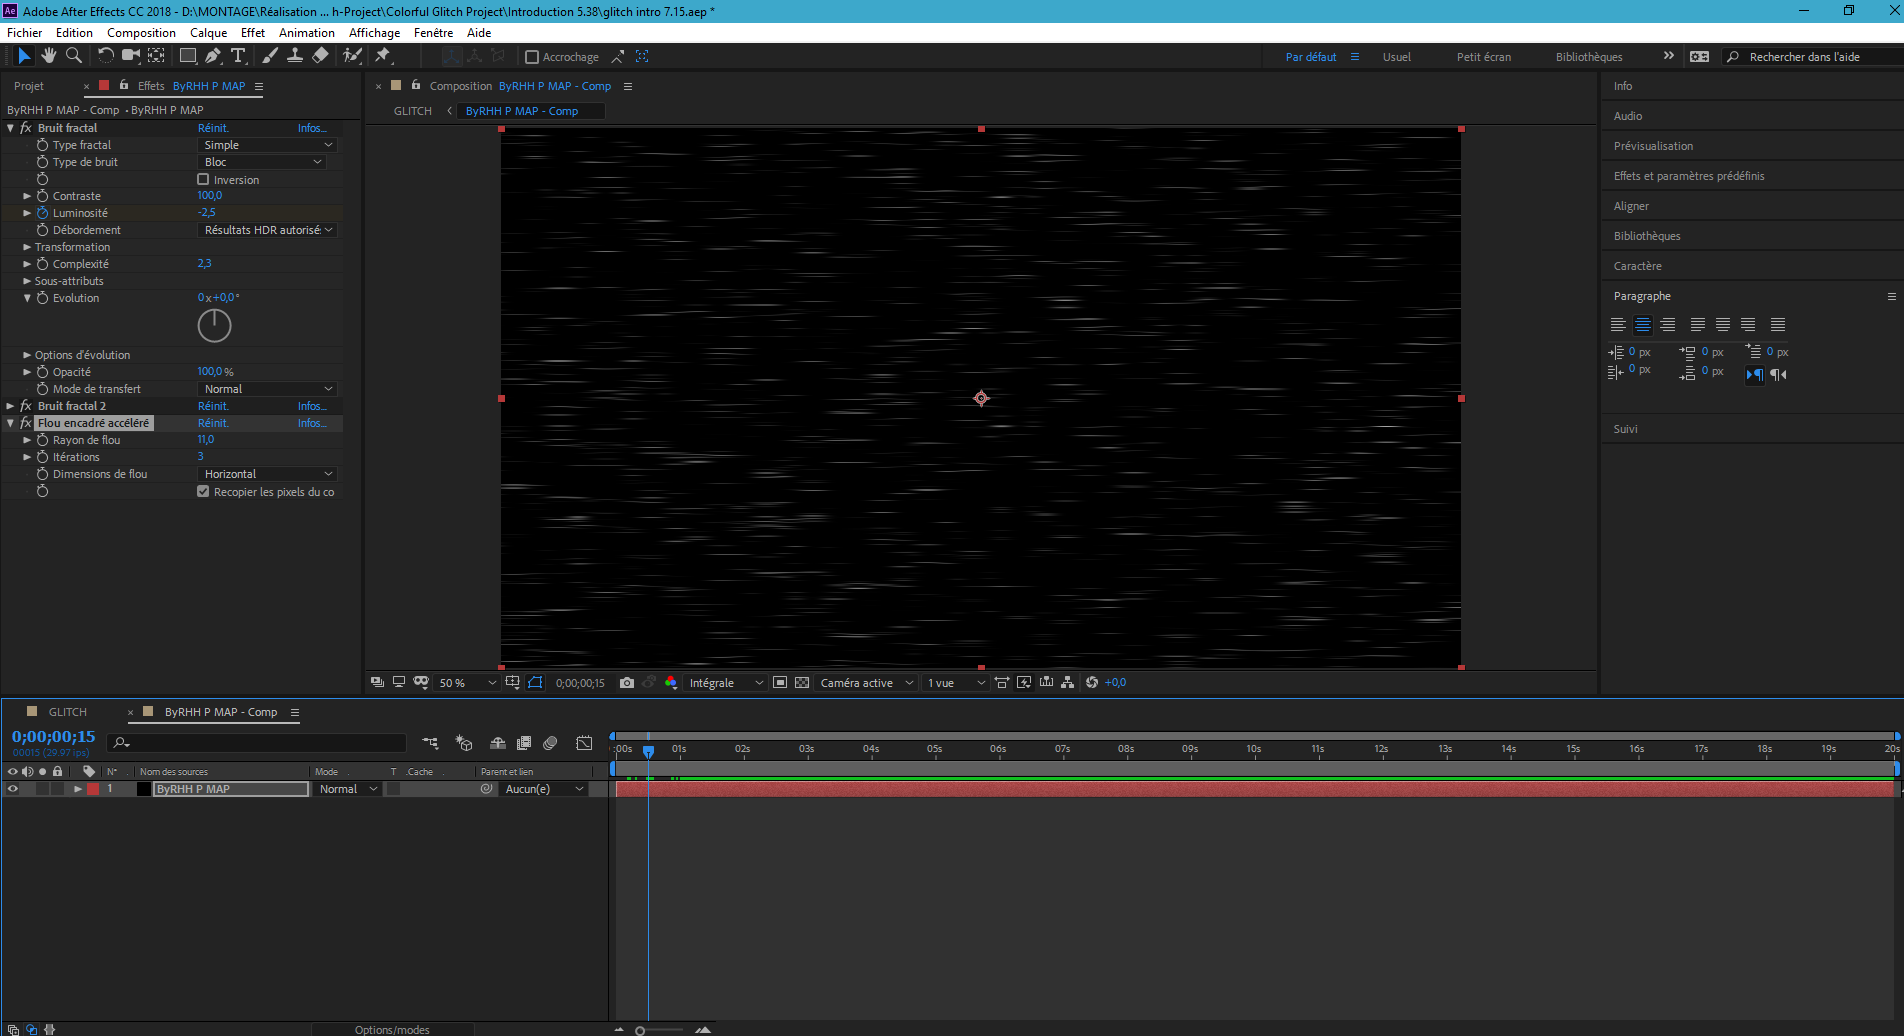Viewport: 1904px width, 1036px height.
Task: Click the Options/modes toggle button
Action: coord(392,1029)
